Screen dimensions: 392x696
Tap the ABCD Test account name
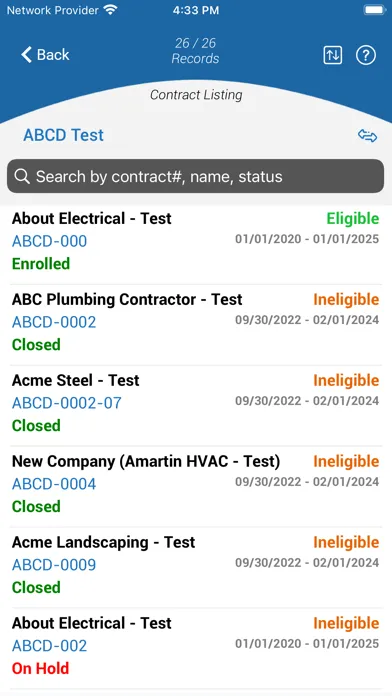63,135
